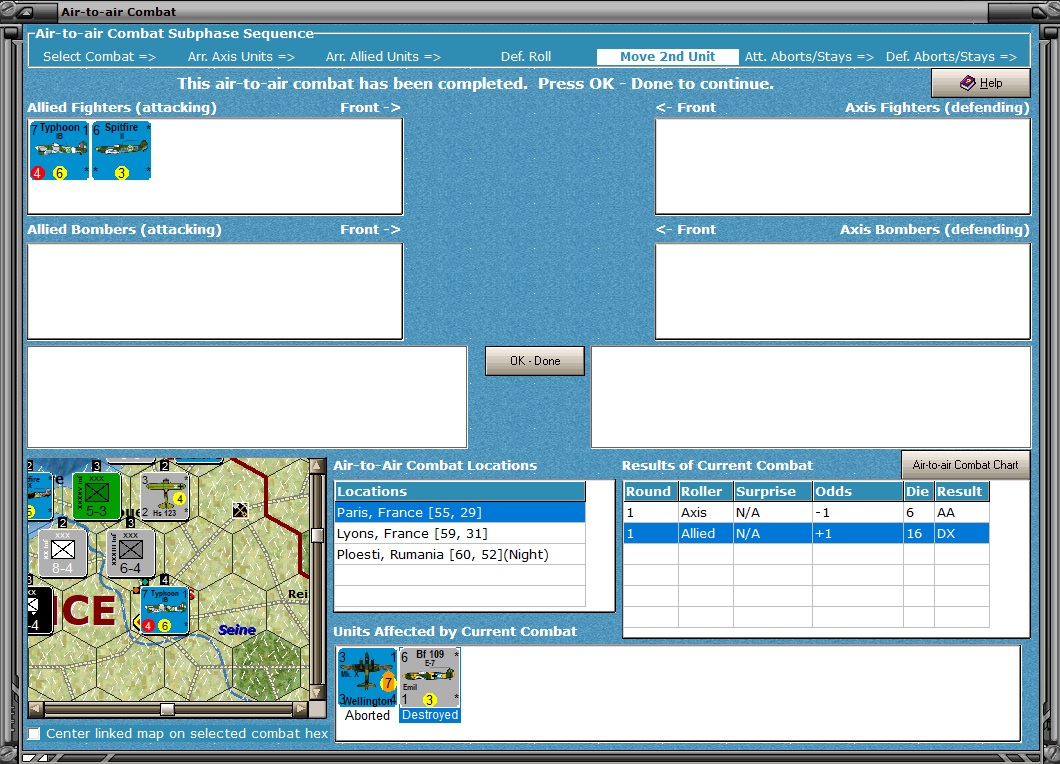The image size is (1060, 764).
Task: Select the Spitfire fighter counter
Action: 122,150
